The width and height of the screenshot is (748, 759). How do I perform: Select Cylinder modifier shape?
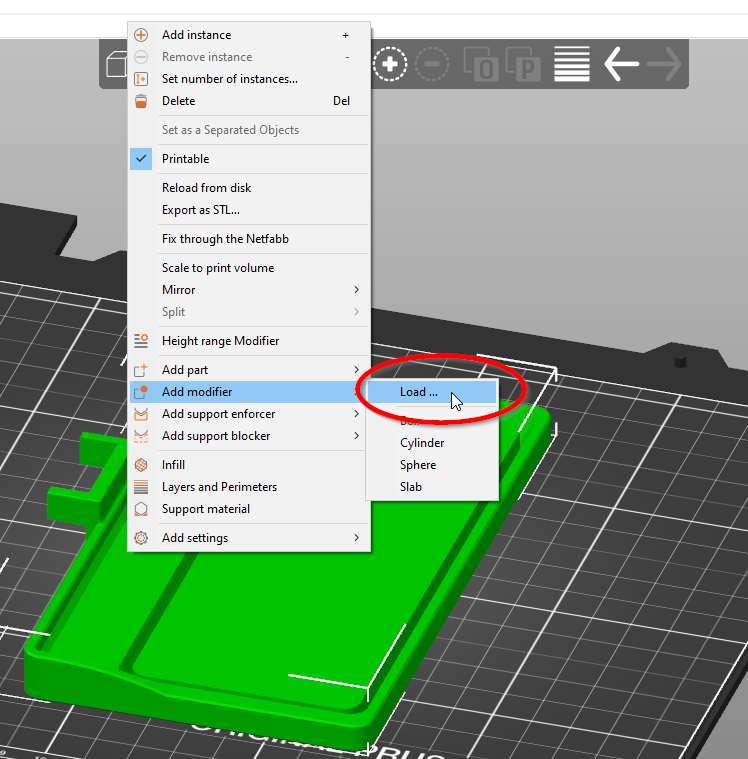[432, 443]
